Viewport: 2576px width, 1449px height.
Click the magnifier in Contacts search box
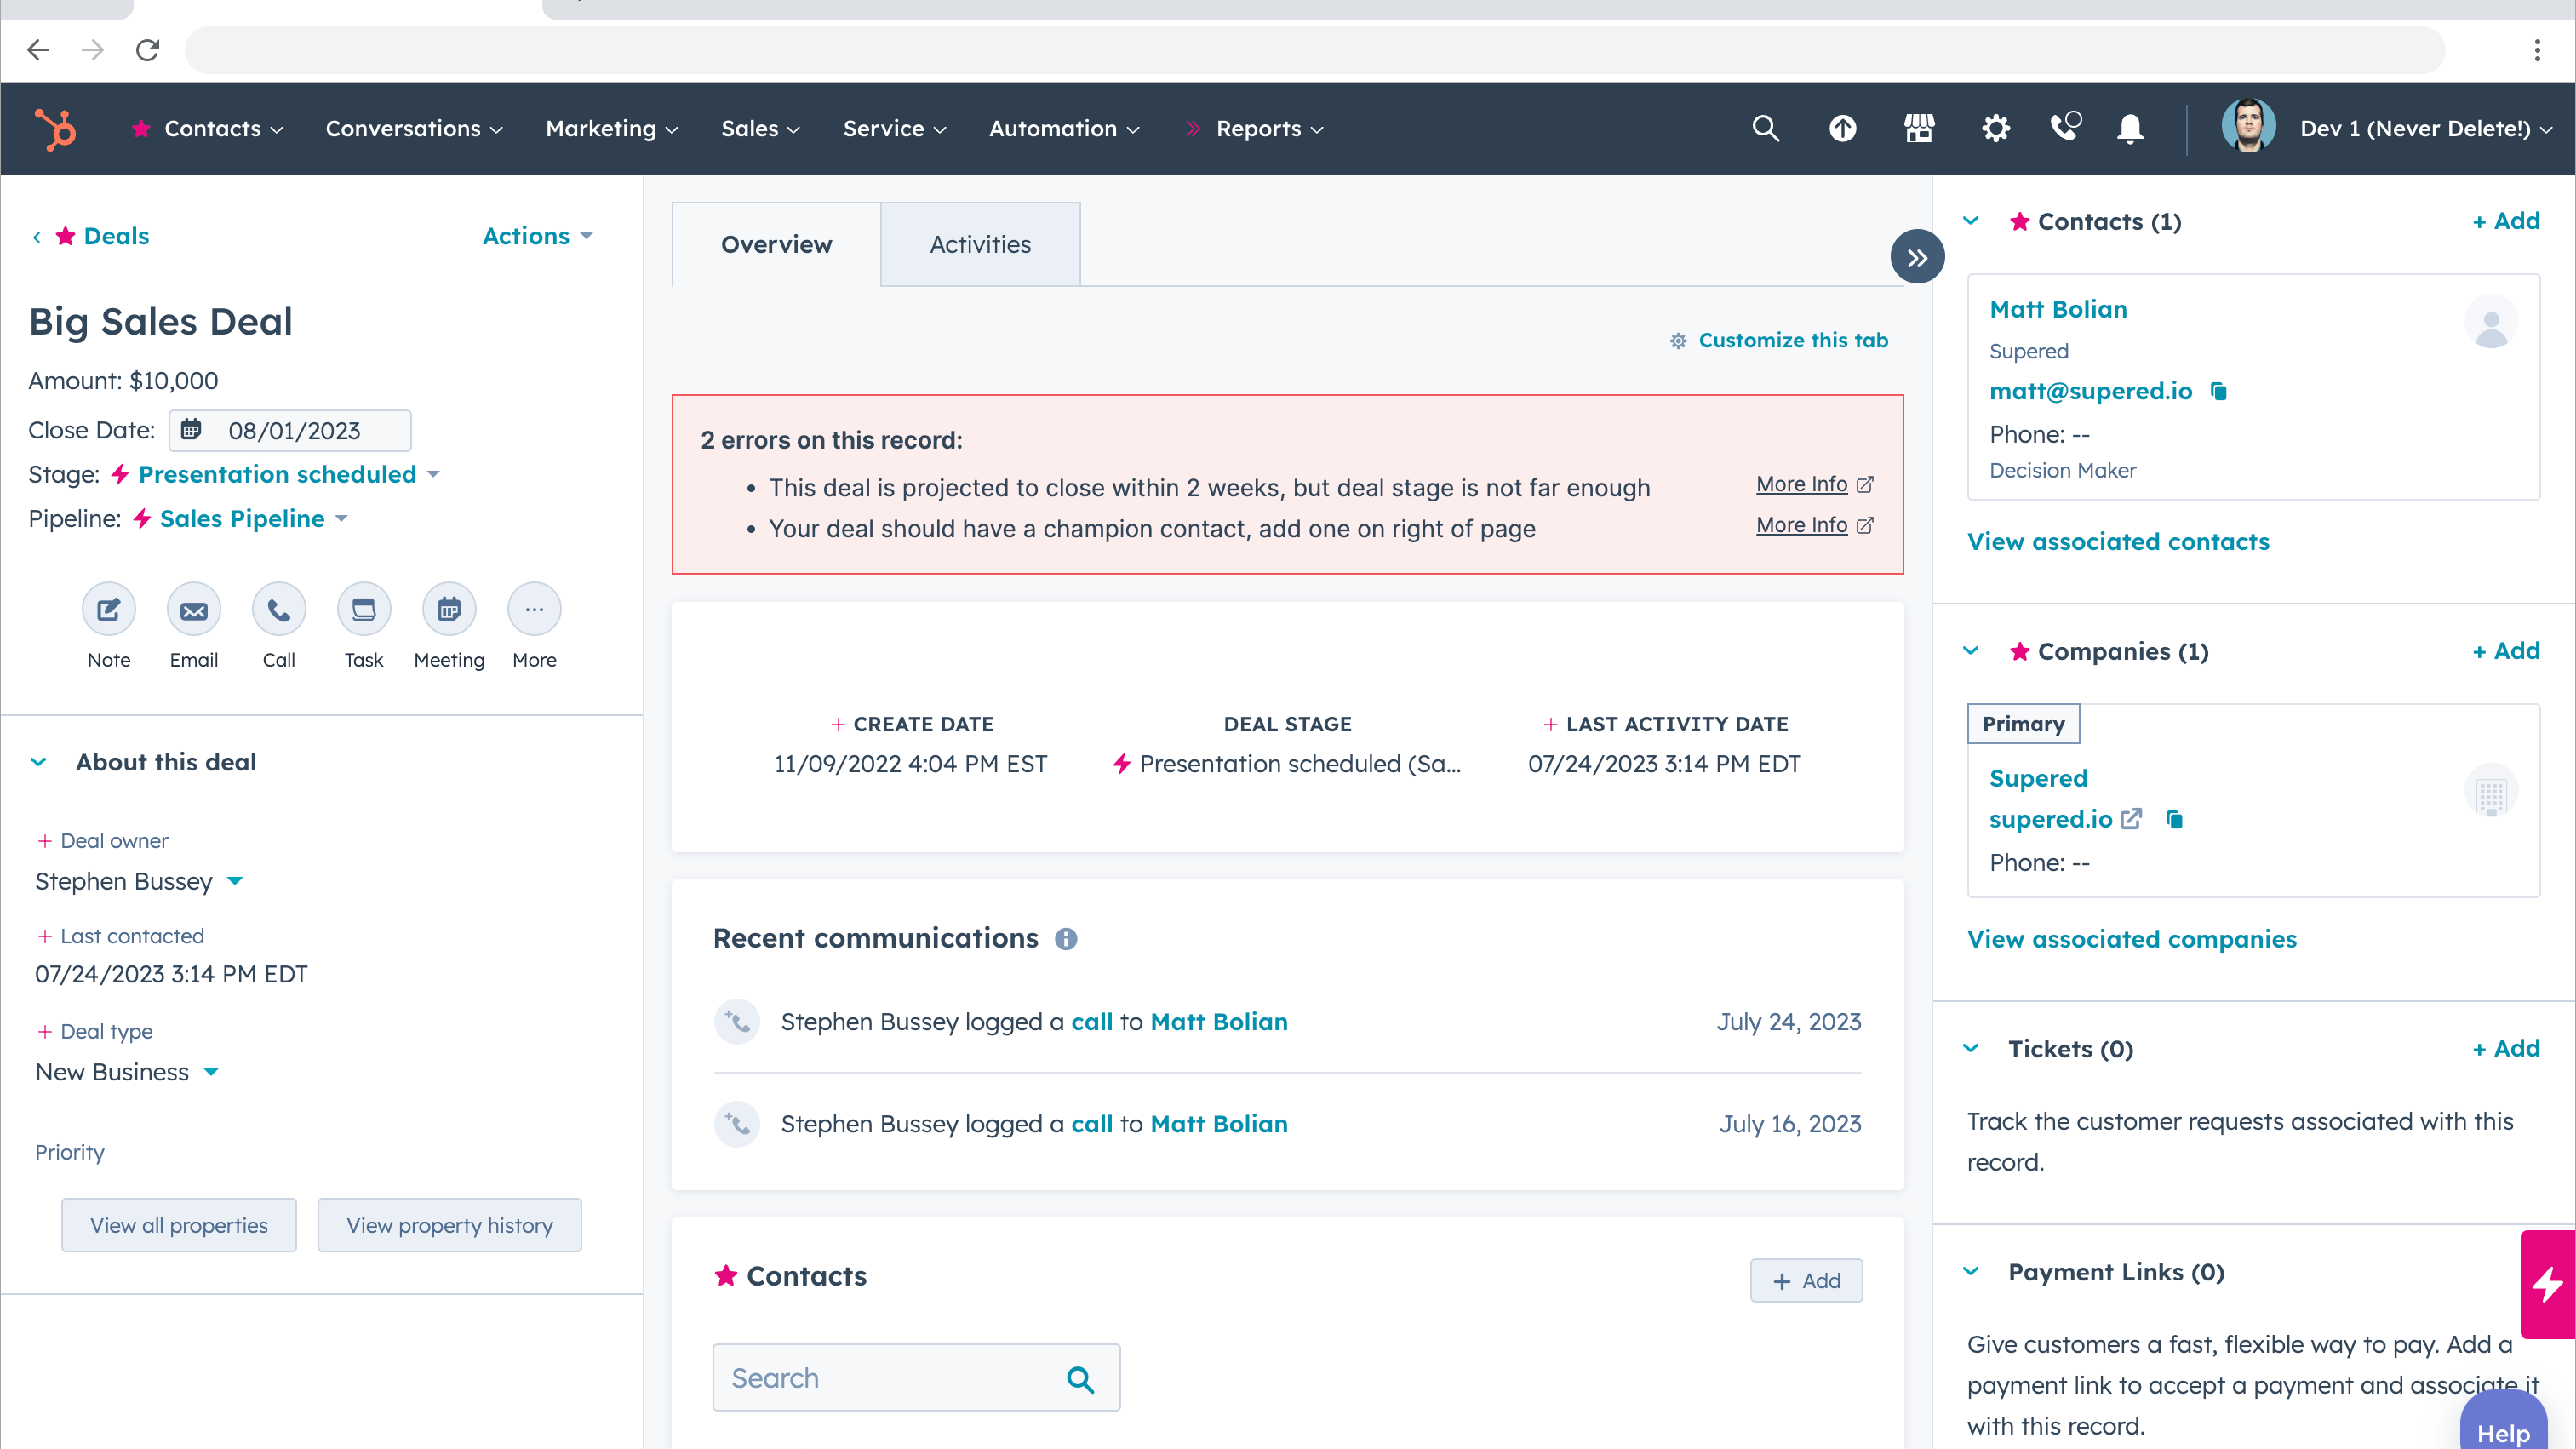1080,1379
